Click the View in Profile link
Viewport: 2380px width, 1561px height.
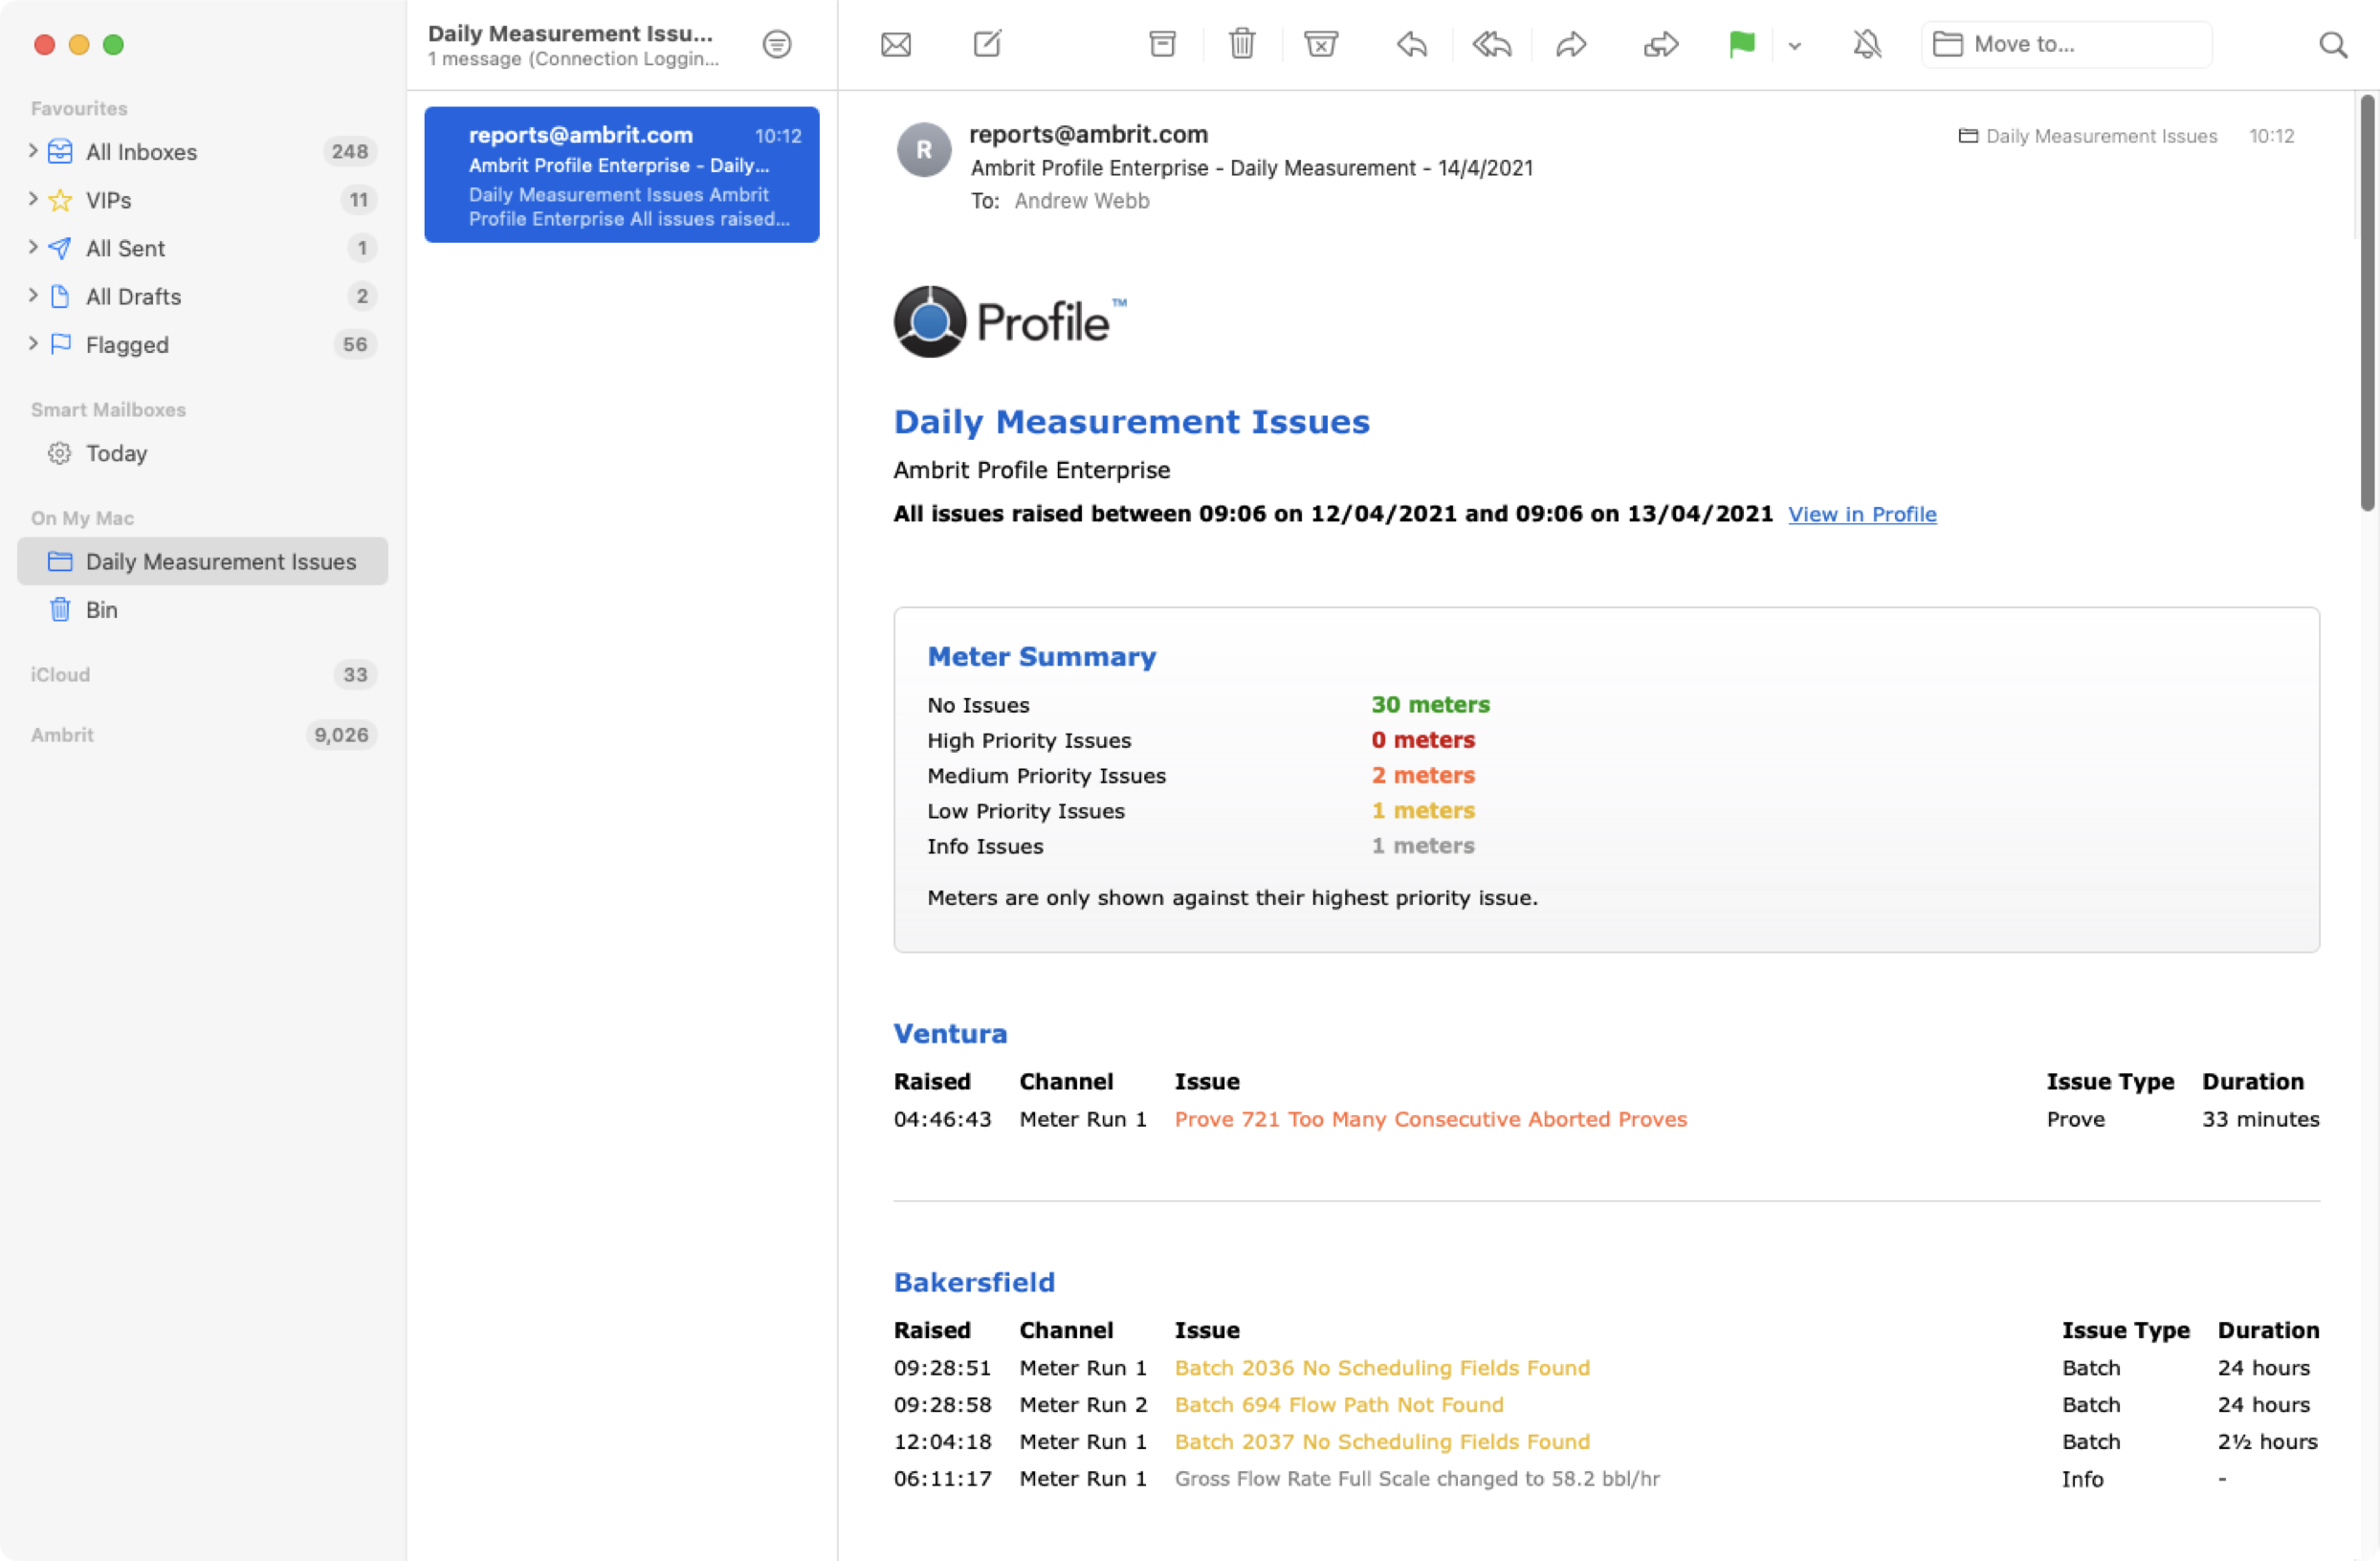tap(1862, 514)
